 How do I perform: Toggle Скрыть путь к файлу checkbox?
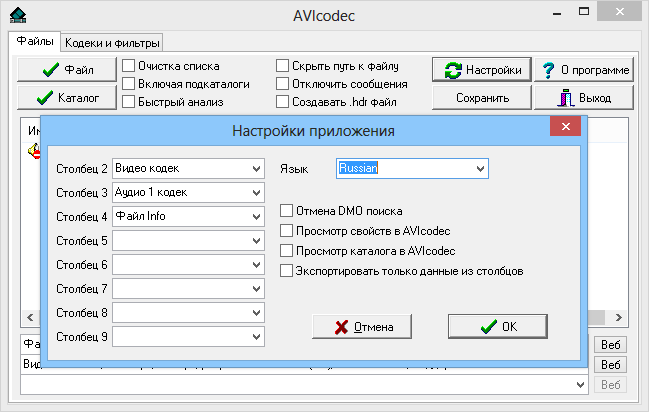[282, 65]
